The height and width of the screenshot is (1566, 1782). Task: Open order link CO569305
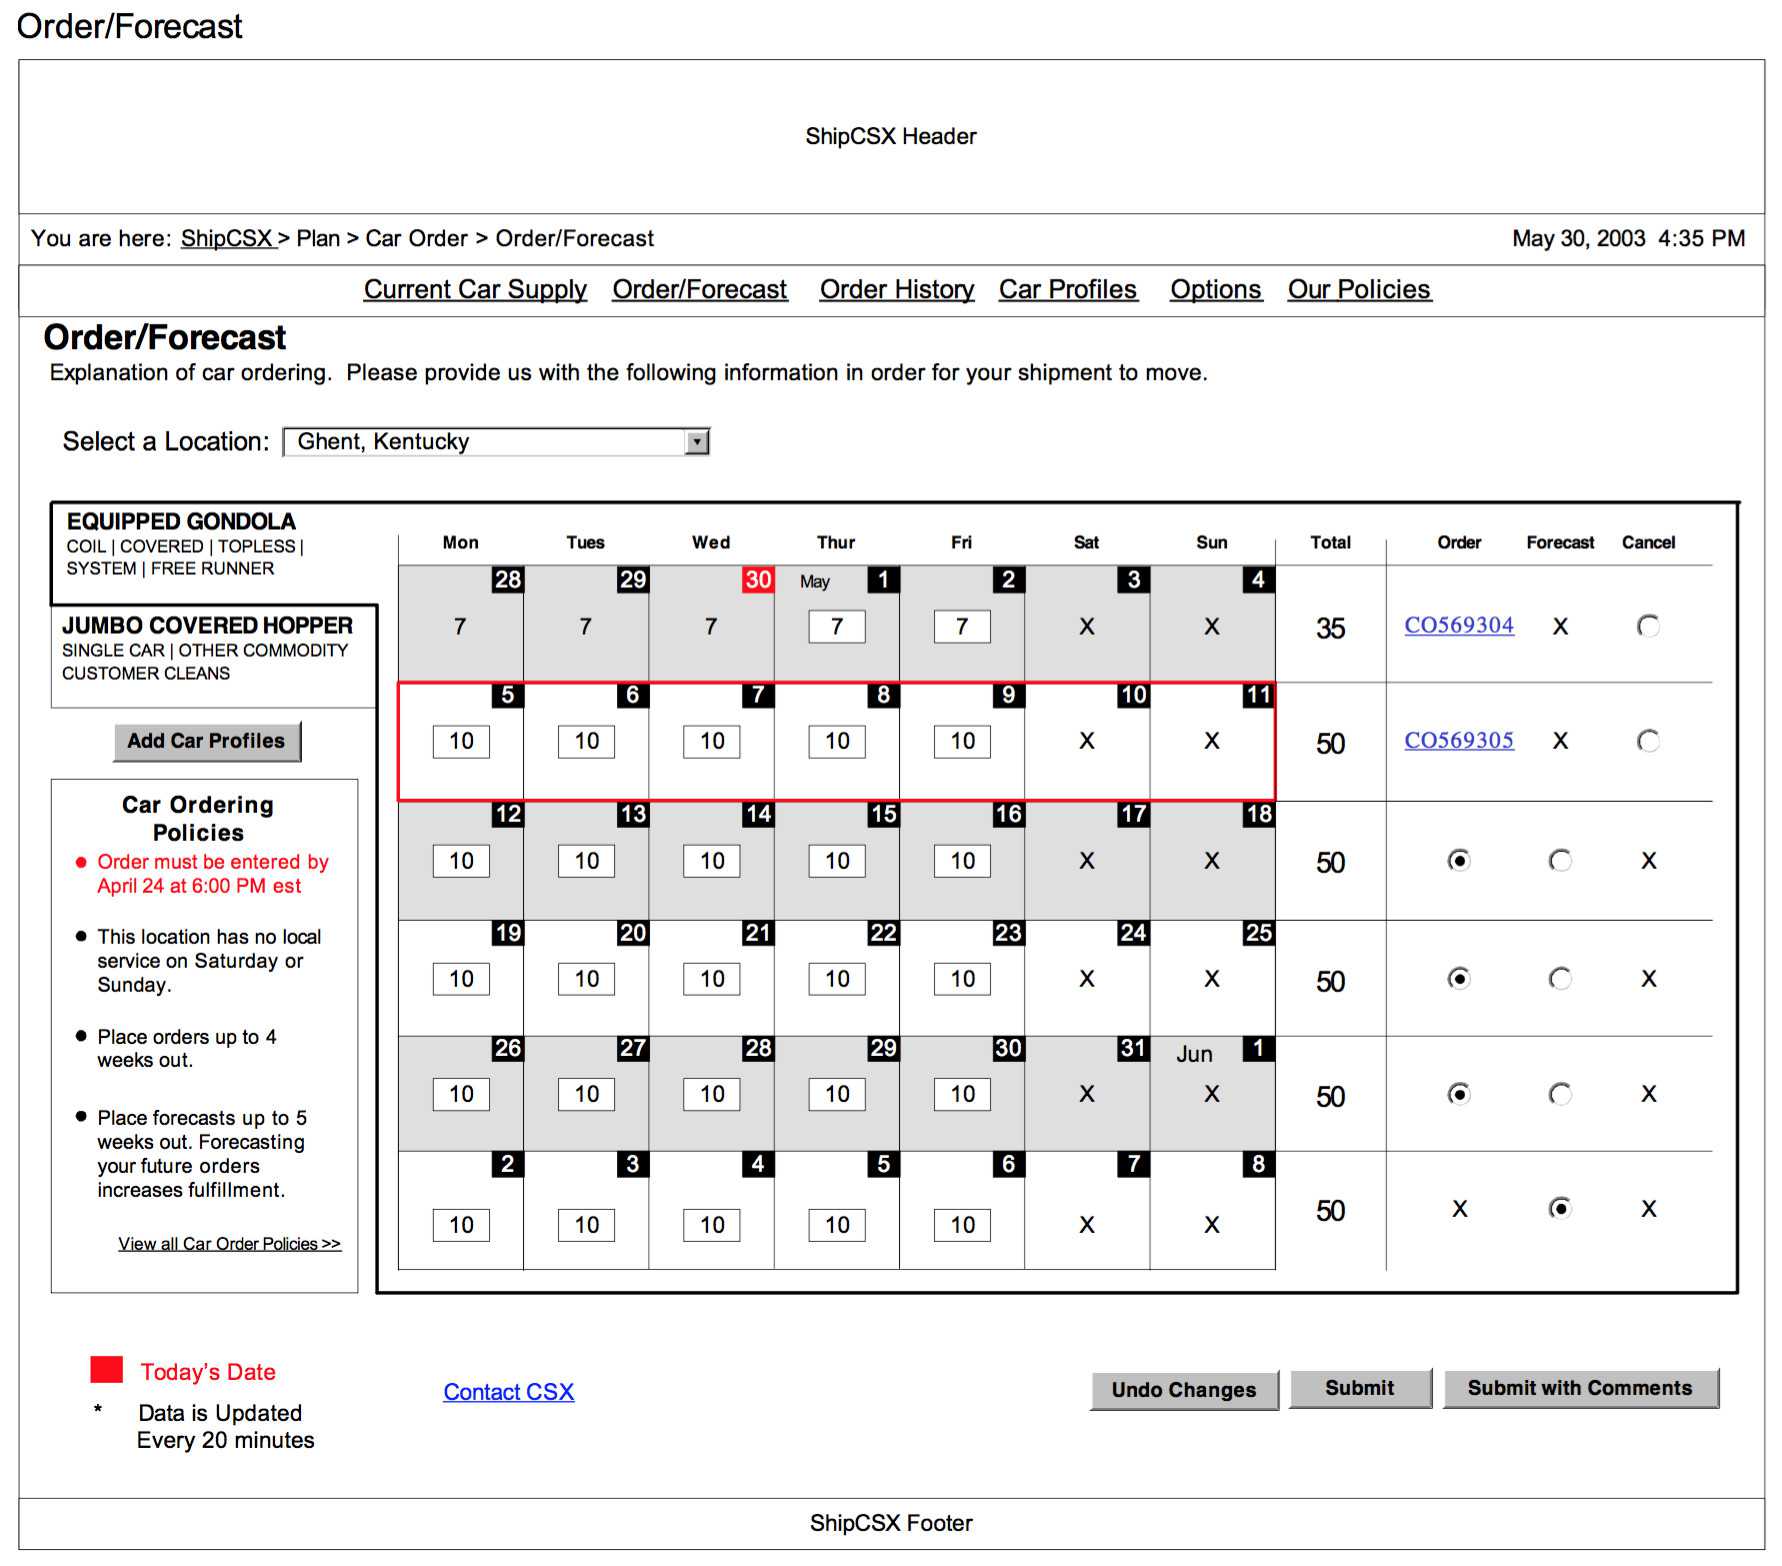pyautogui.click(x=1459, y=740)
